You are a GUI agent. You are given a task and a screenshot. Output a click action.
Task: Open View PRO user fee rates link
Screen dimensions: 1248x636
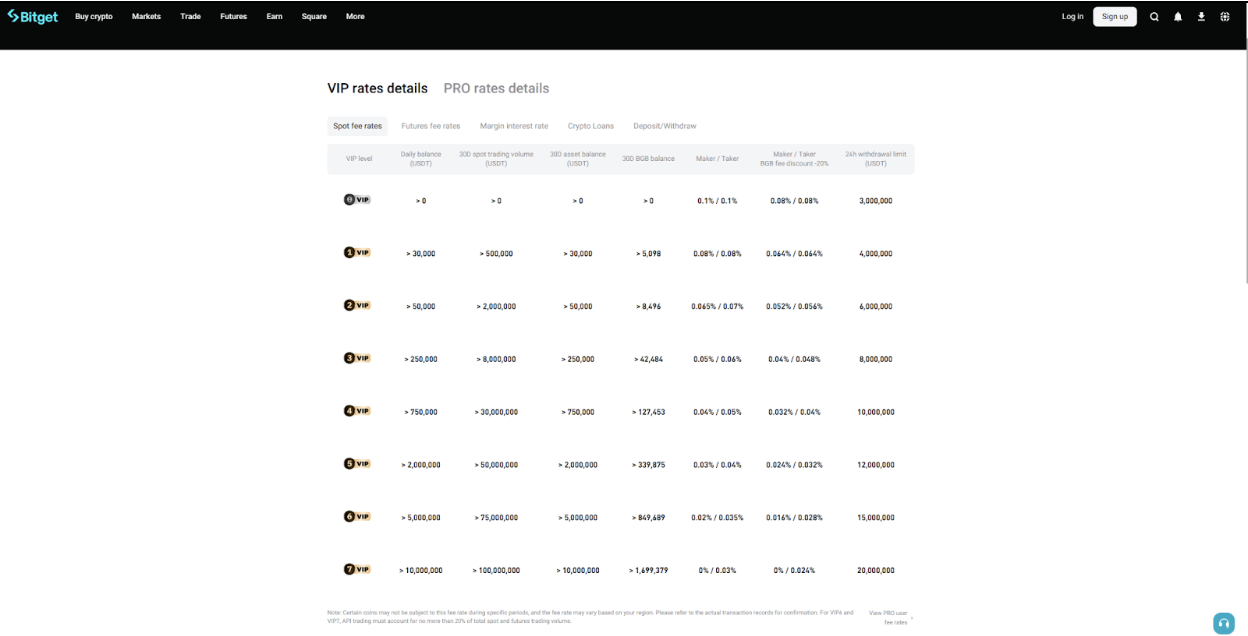click(889, 617)
